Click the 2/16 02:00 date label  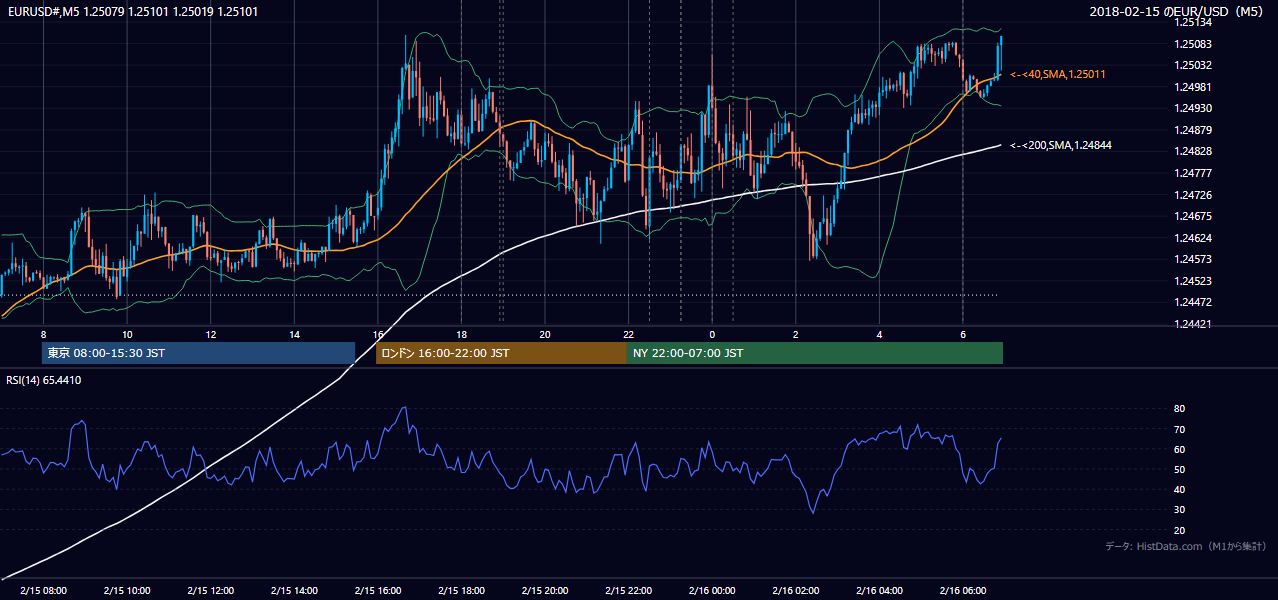pyautogui.click(x=796, y=591)
